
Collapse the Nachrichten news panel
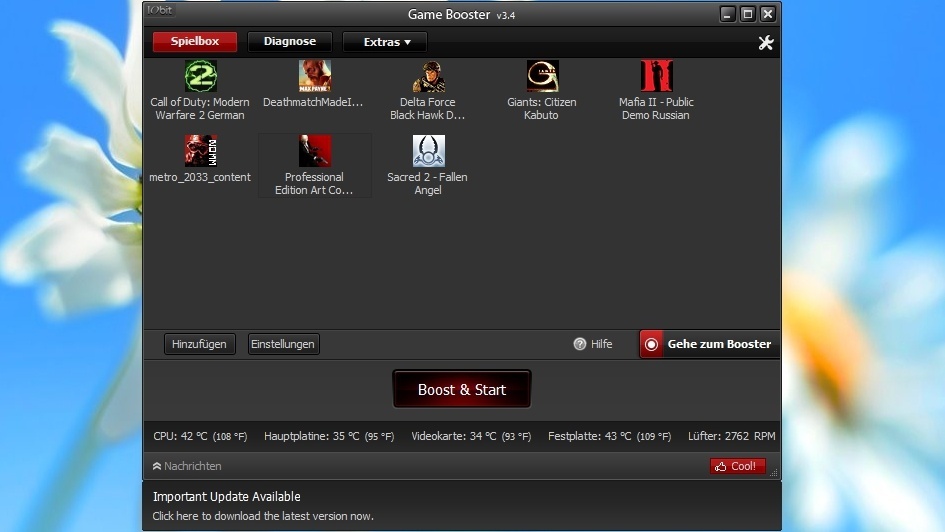pyautogui.click(x=187, y=466)
